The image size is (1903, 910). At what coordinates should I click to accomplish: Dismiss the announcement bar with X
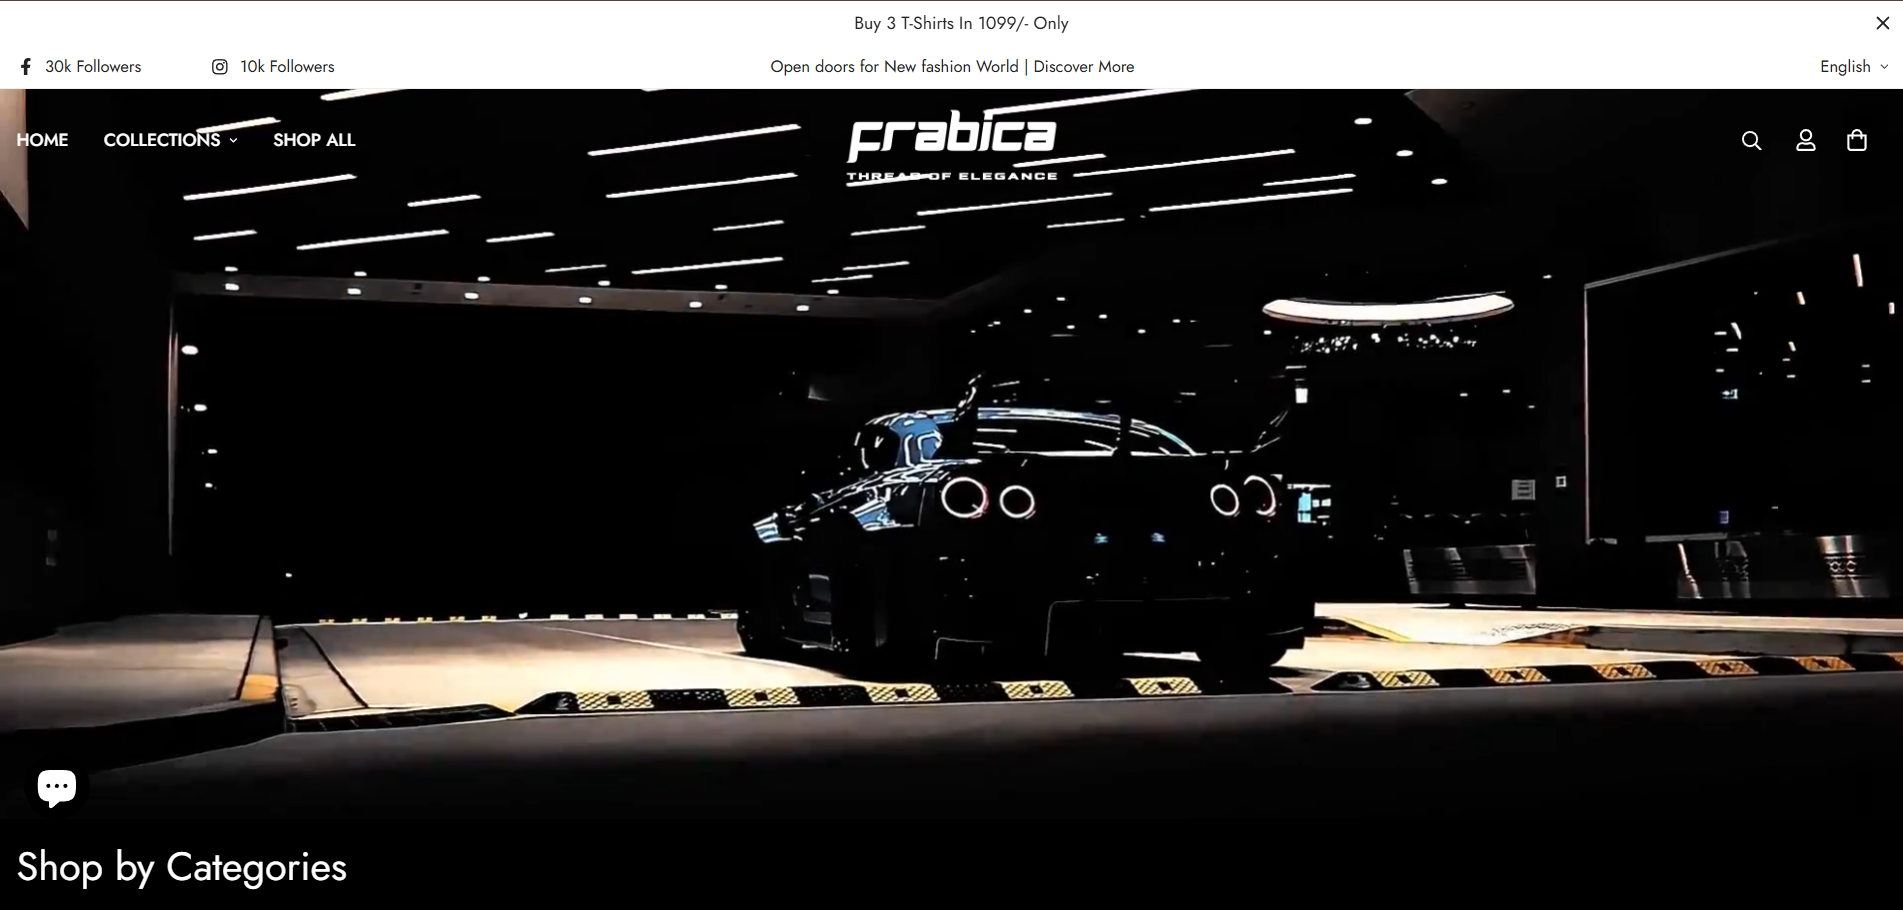click(x=1882, y=23)
